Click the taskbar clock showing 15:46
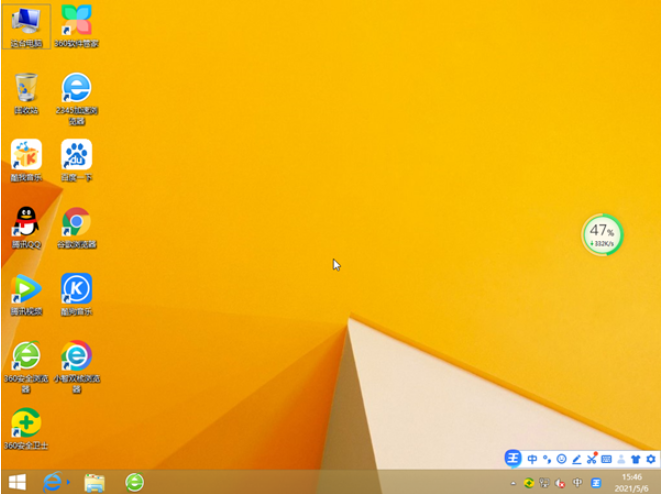661x494 pixels. [x=632, y=482]
